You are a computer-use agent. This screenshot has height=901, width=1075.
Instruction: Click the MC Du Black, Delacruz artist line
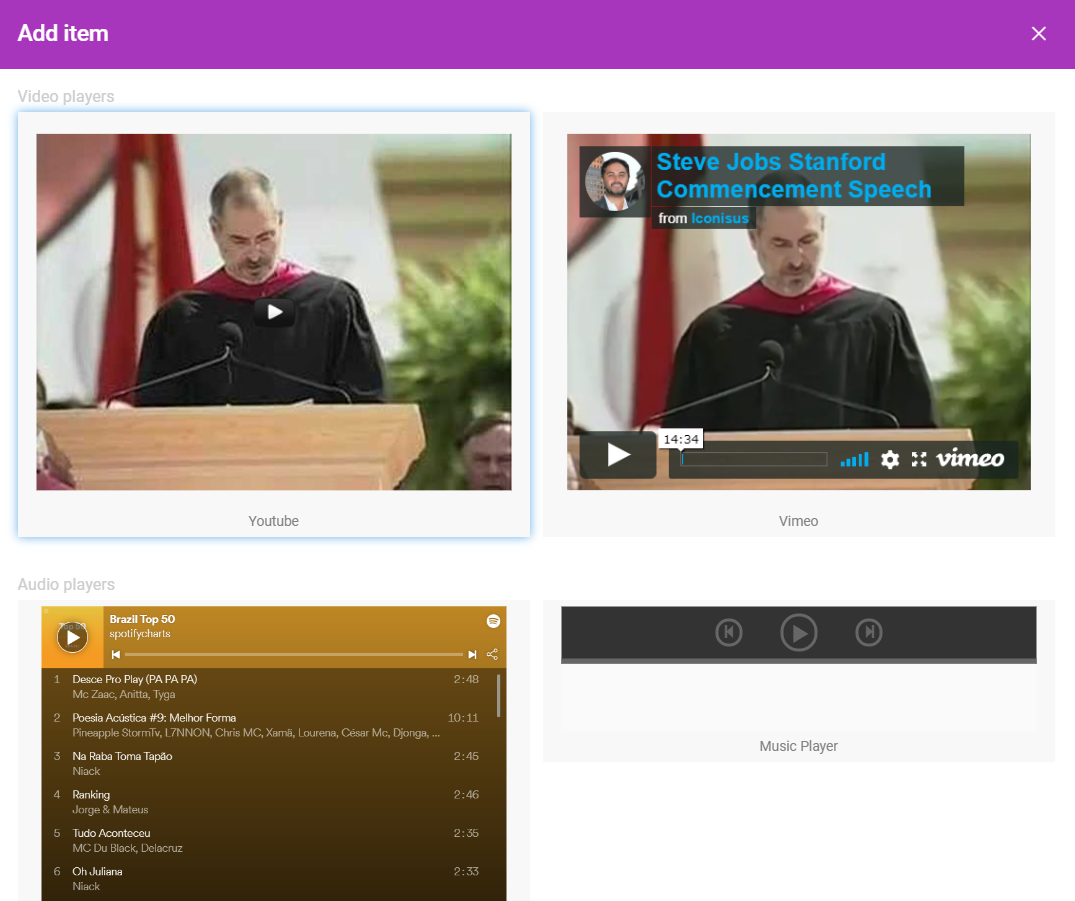128,848
